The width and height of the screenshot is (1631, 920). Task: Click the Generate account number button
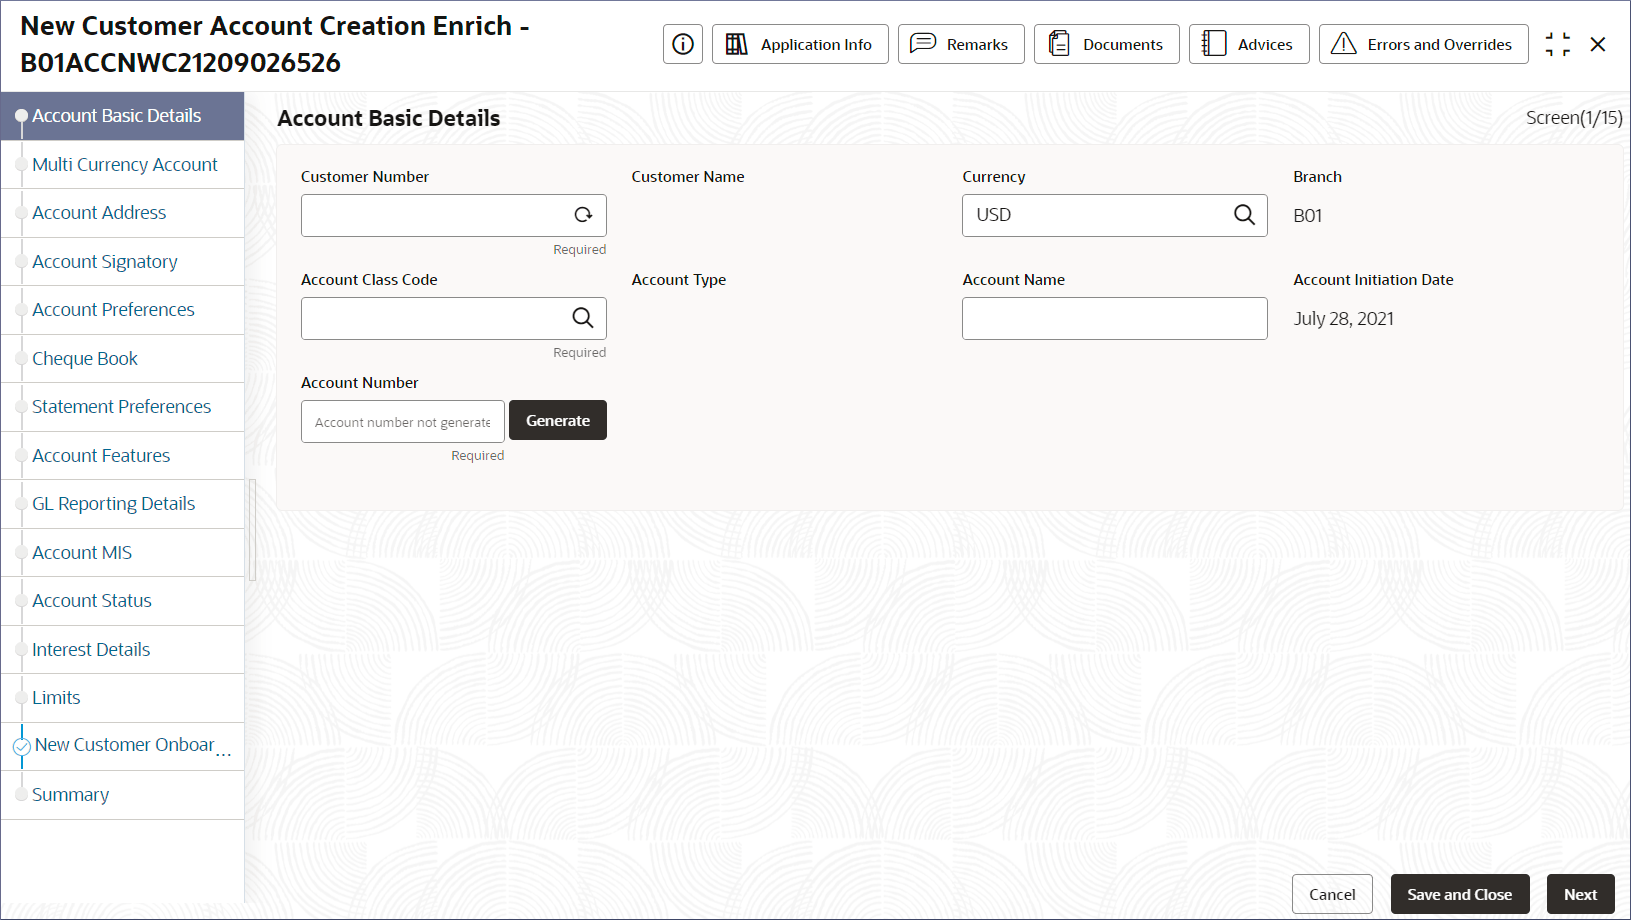pyautogui.click(x=558, y=420)
